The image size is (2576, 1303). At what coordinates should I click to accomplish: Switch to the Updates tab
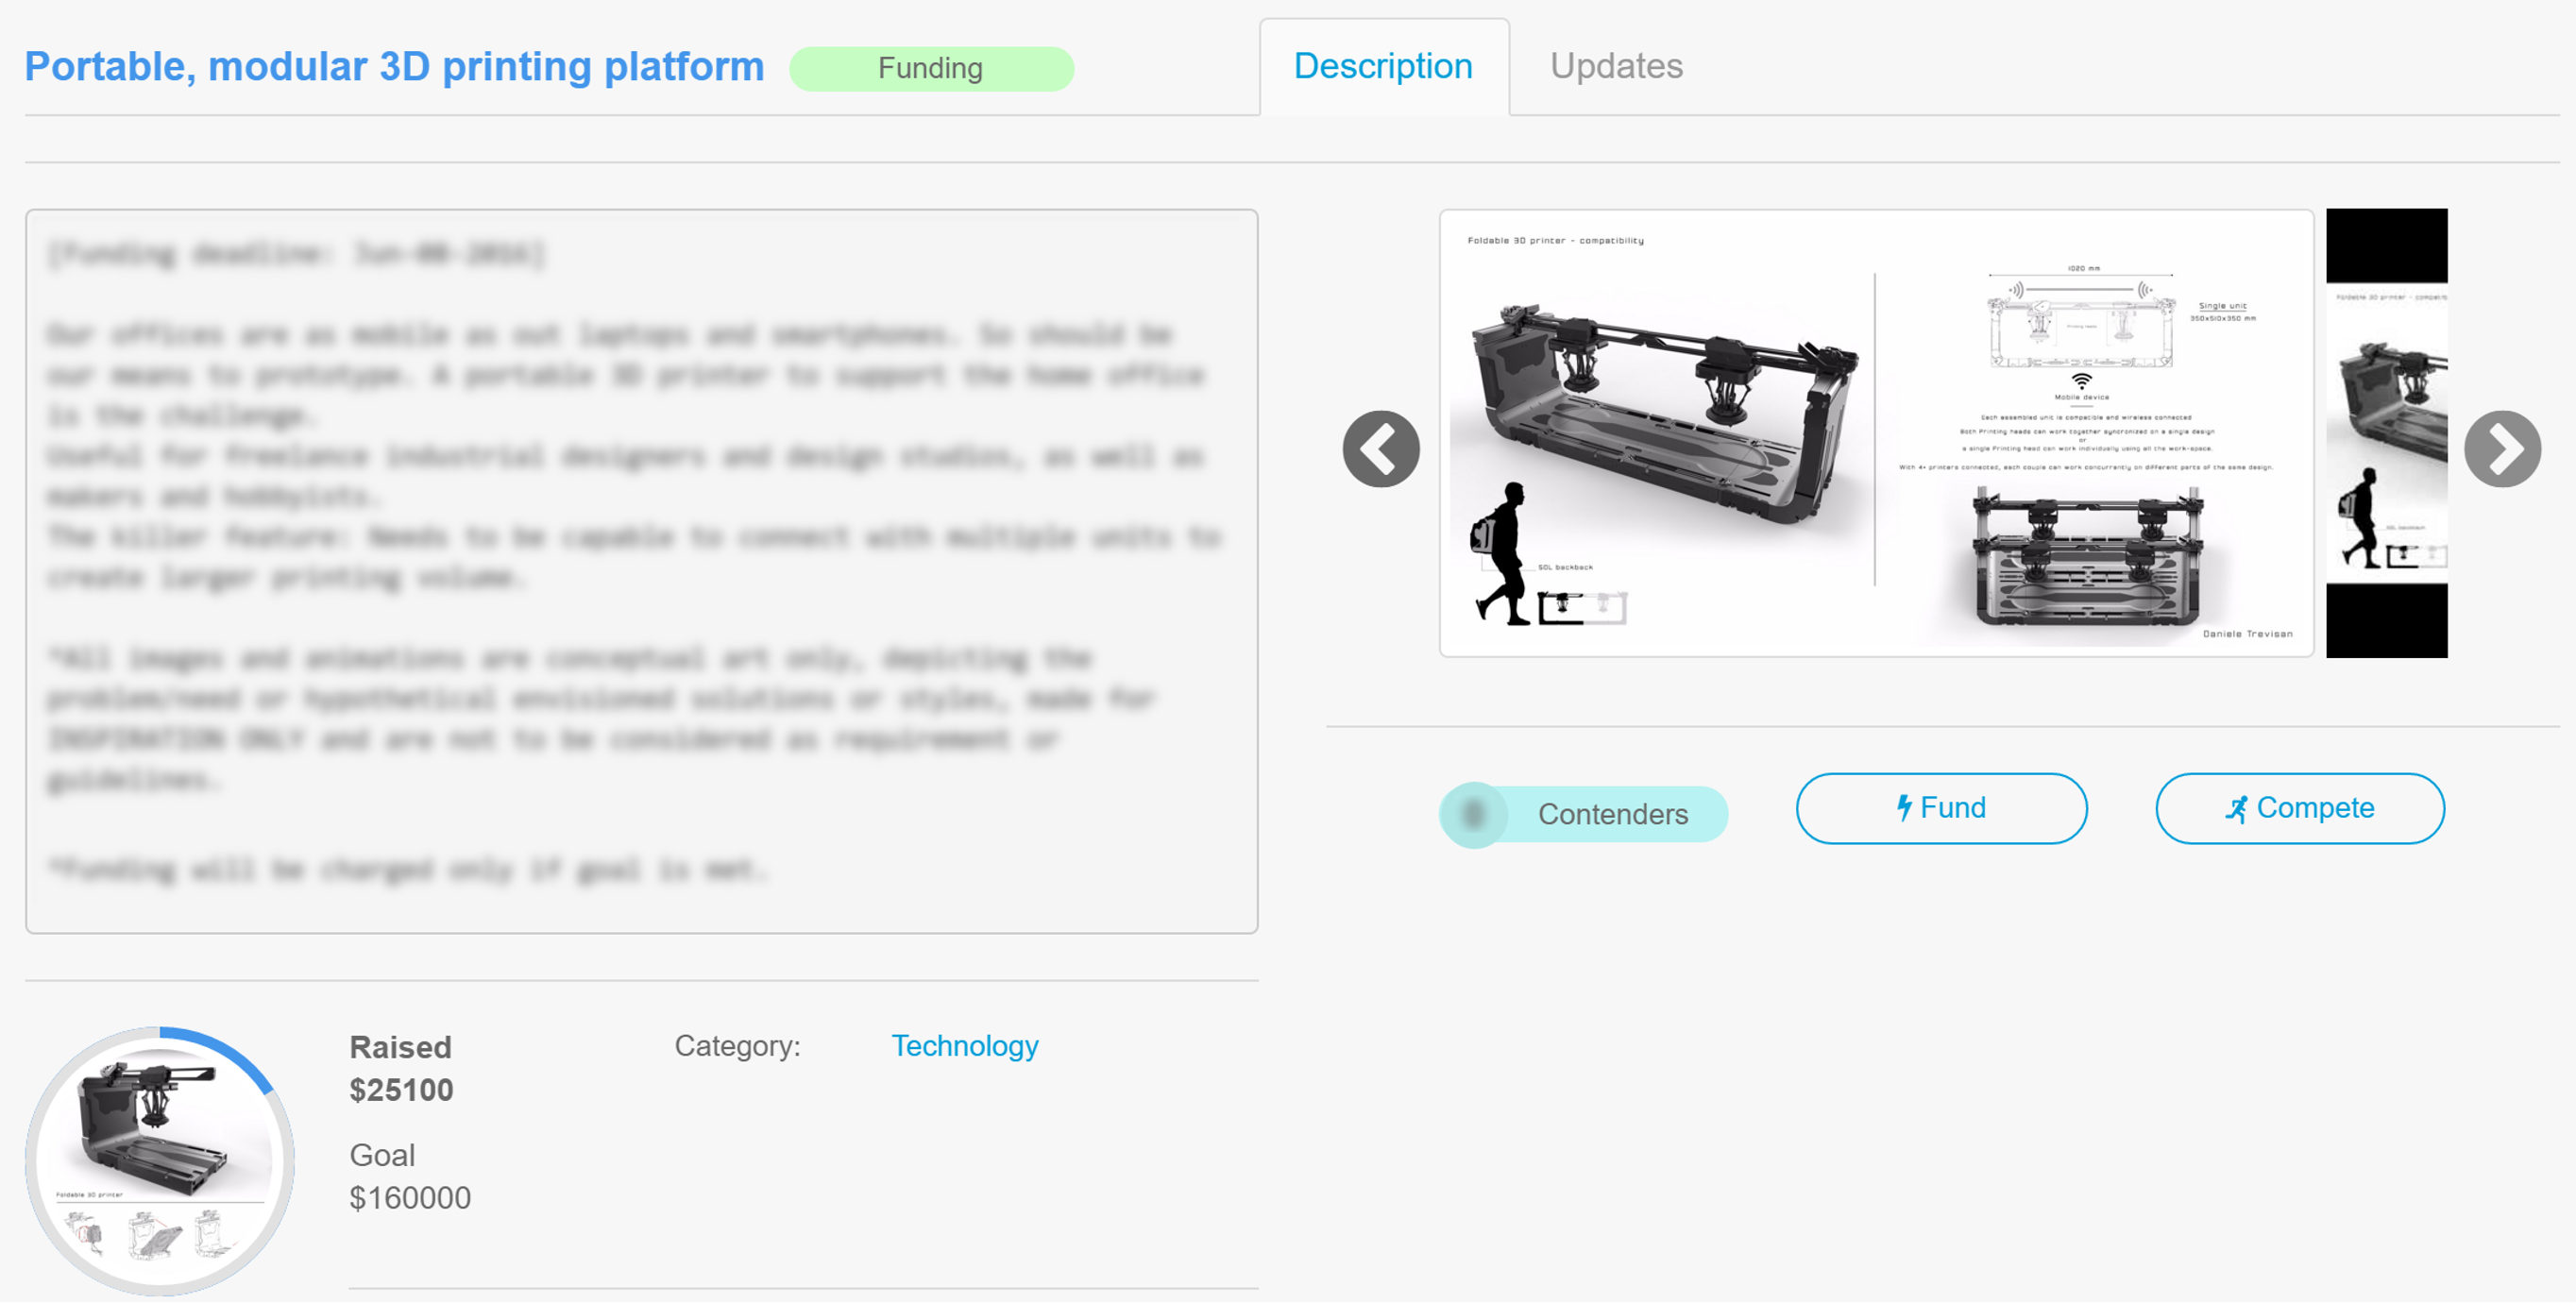1616,66
